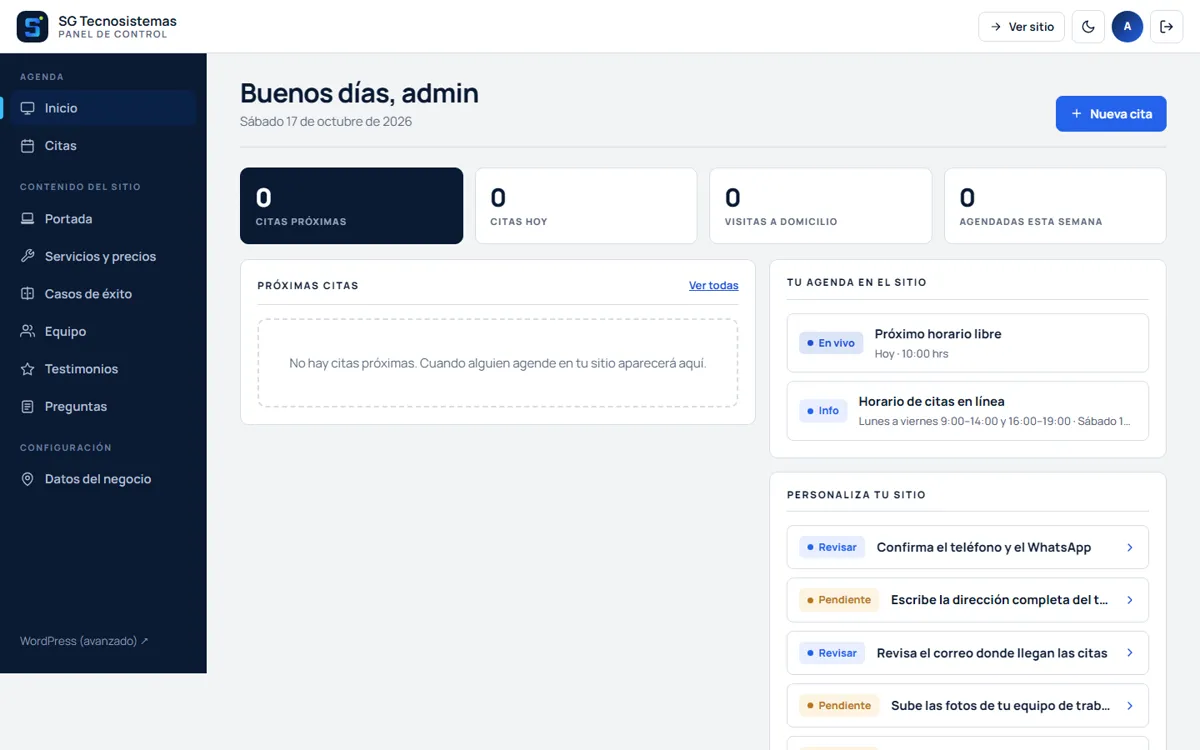This screenshot has height=750, width=1200.
Task: Click the star icon beside Testimonios
Action: click(28, 369)
